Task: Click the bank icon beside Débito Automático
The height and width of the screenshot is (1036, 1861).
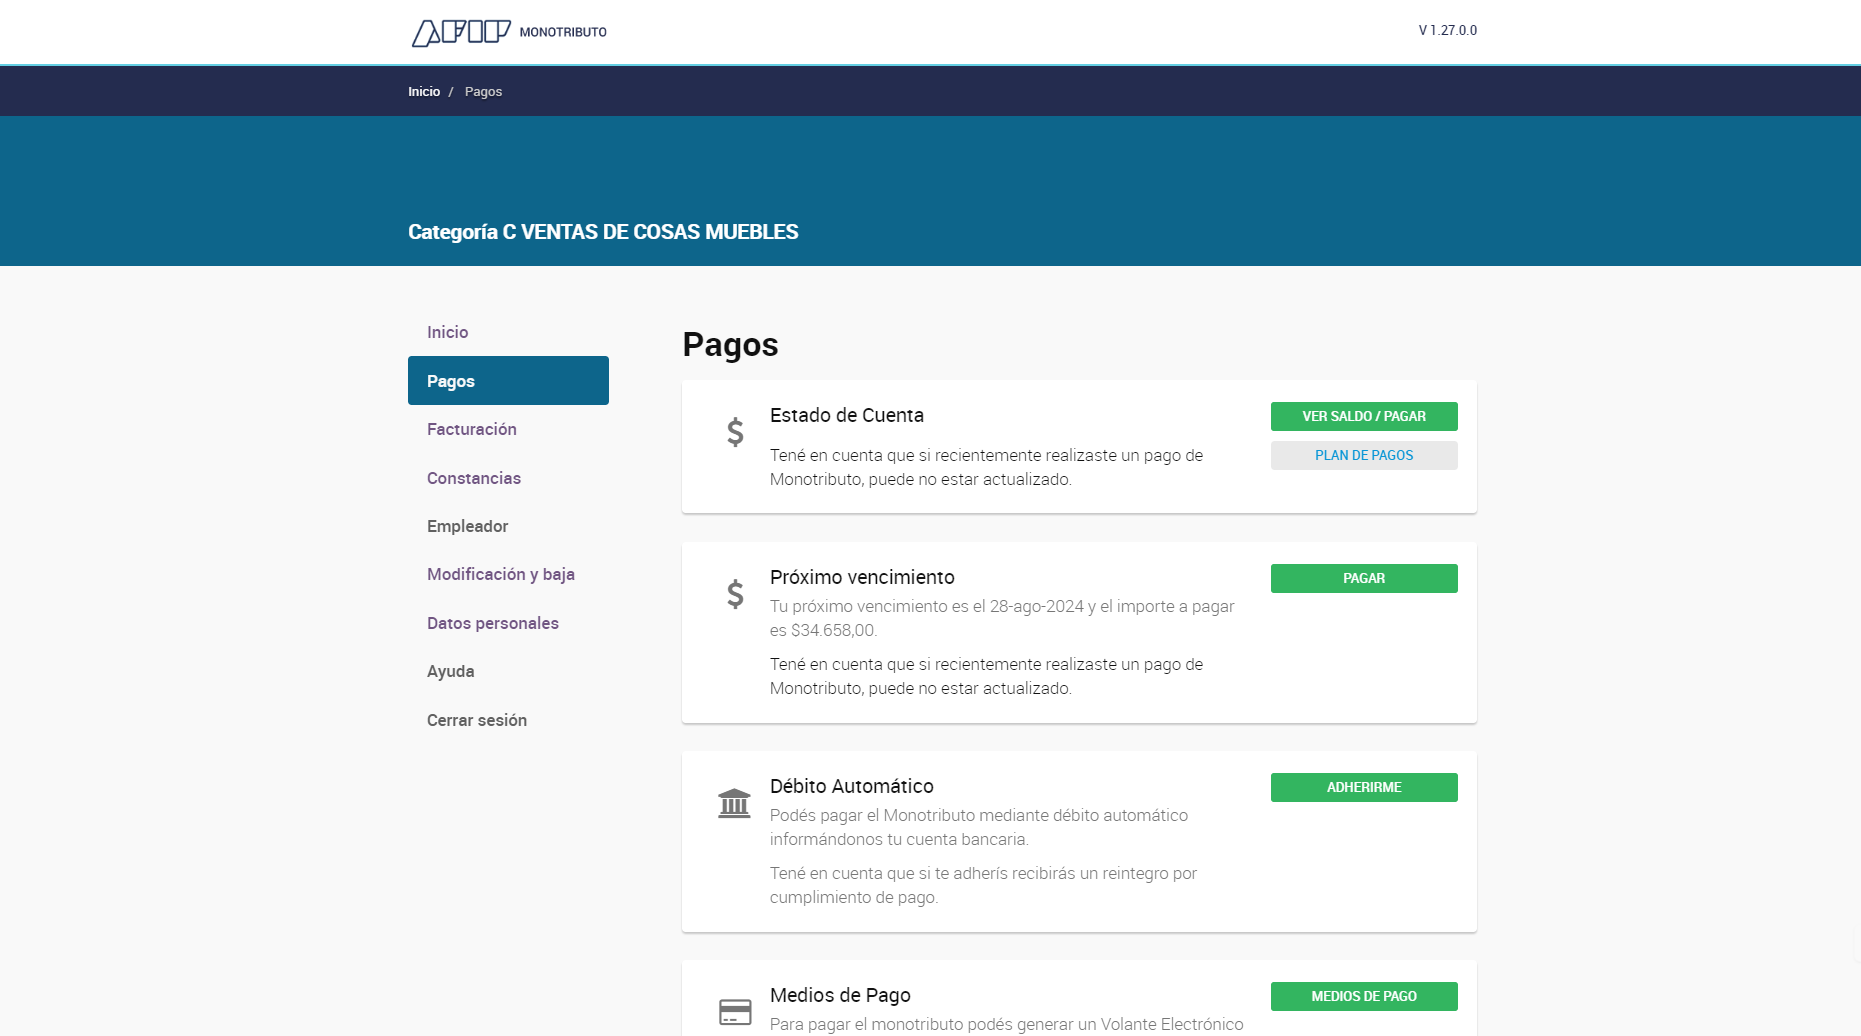Action: coord(734,803)
